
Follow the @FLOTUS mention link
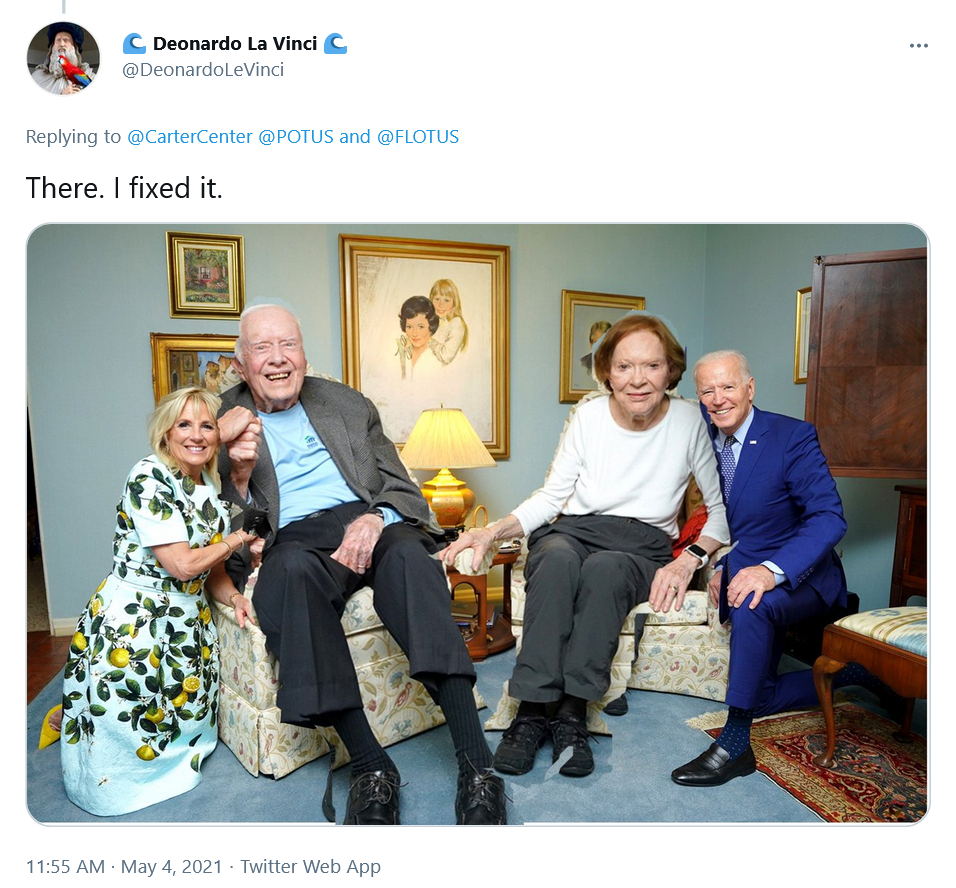pos(418,137)
